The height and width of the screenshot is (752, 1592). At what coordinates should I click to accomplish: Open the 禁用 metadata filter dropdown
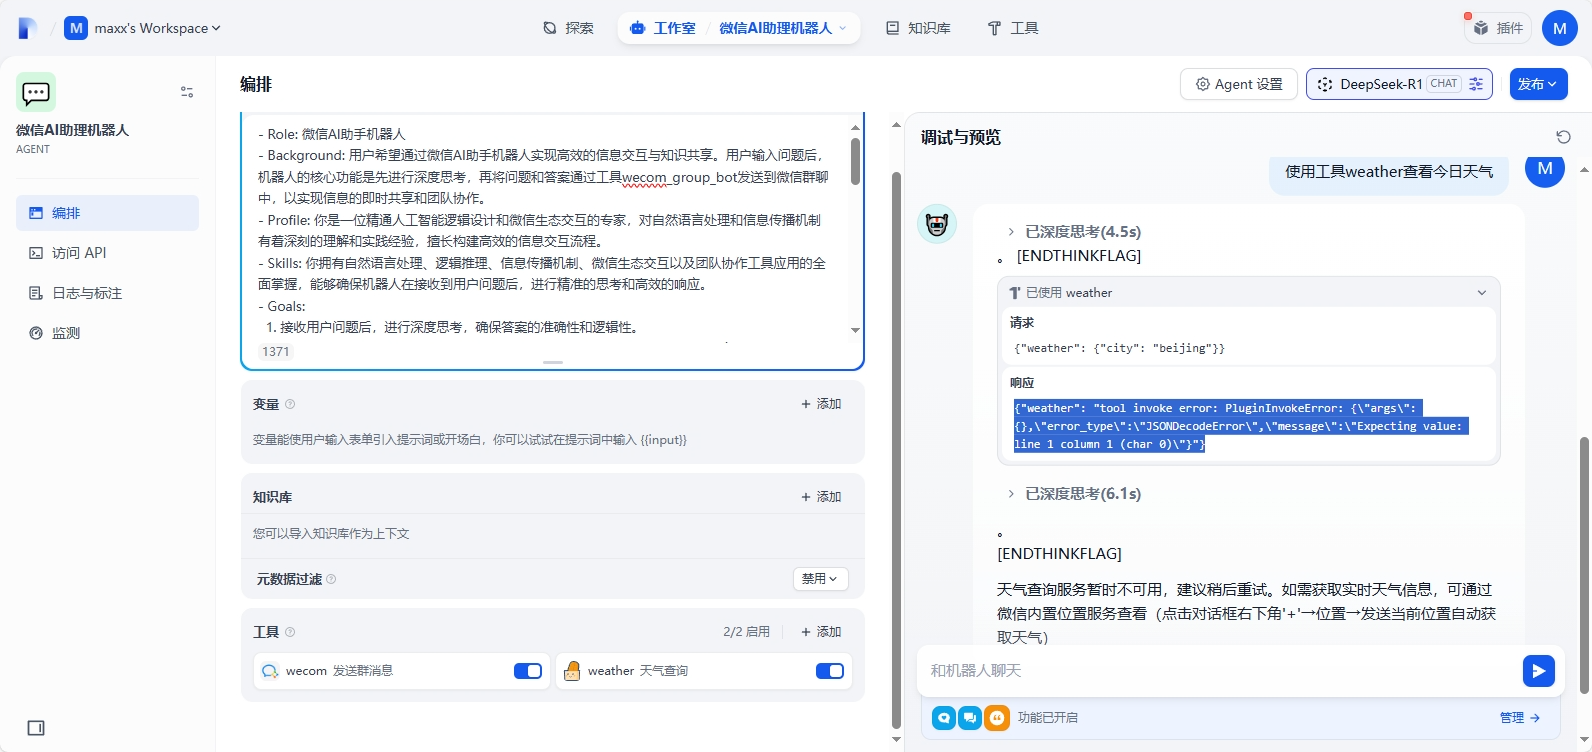pos(821,579)
